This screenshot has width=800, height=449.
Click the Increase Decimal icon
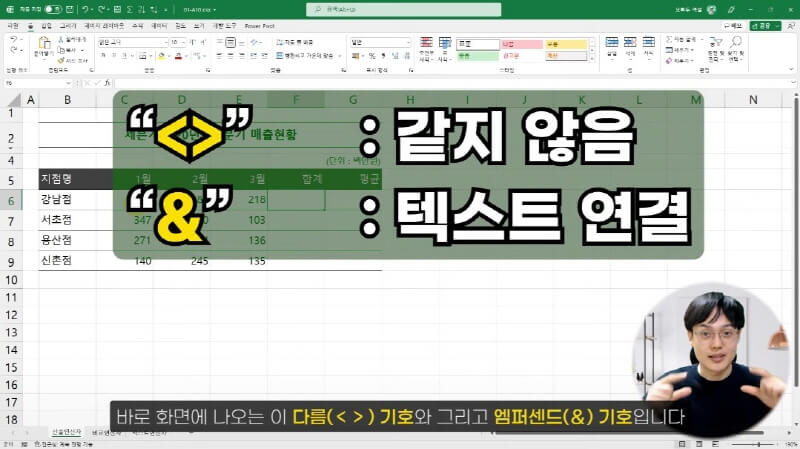(x=395, y=56)
